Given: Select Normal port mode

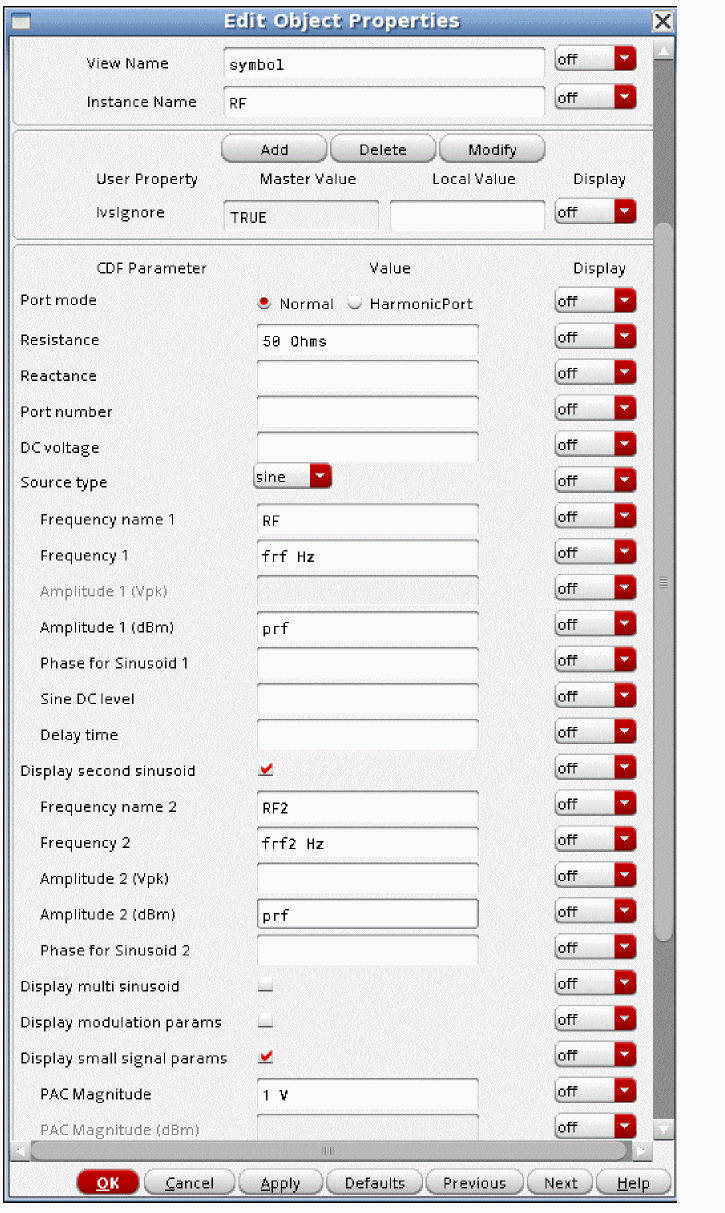Looking at the screenshot, I should [265, 304].
